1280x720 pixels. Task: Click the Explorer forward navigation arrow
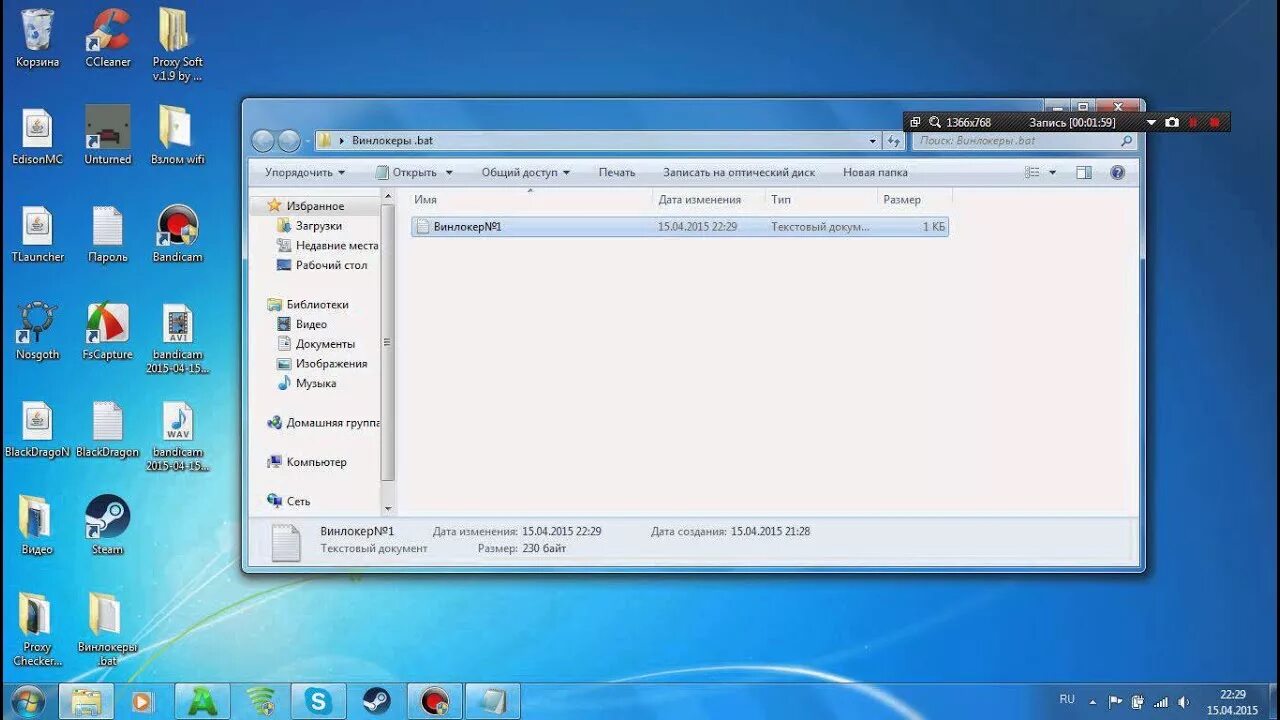click(x=289, y=141)
